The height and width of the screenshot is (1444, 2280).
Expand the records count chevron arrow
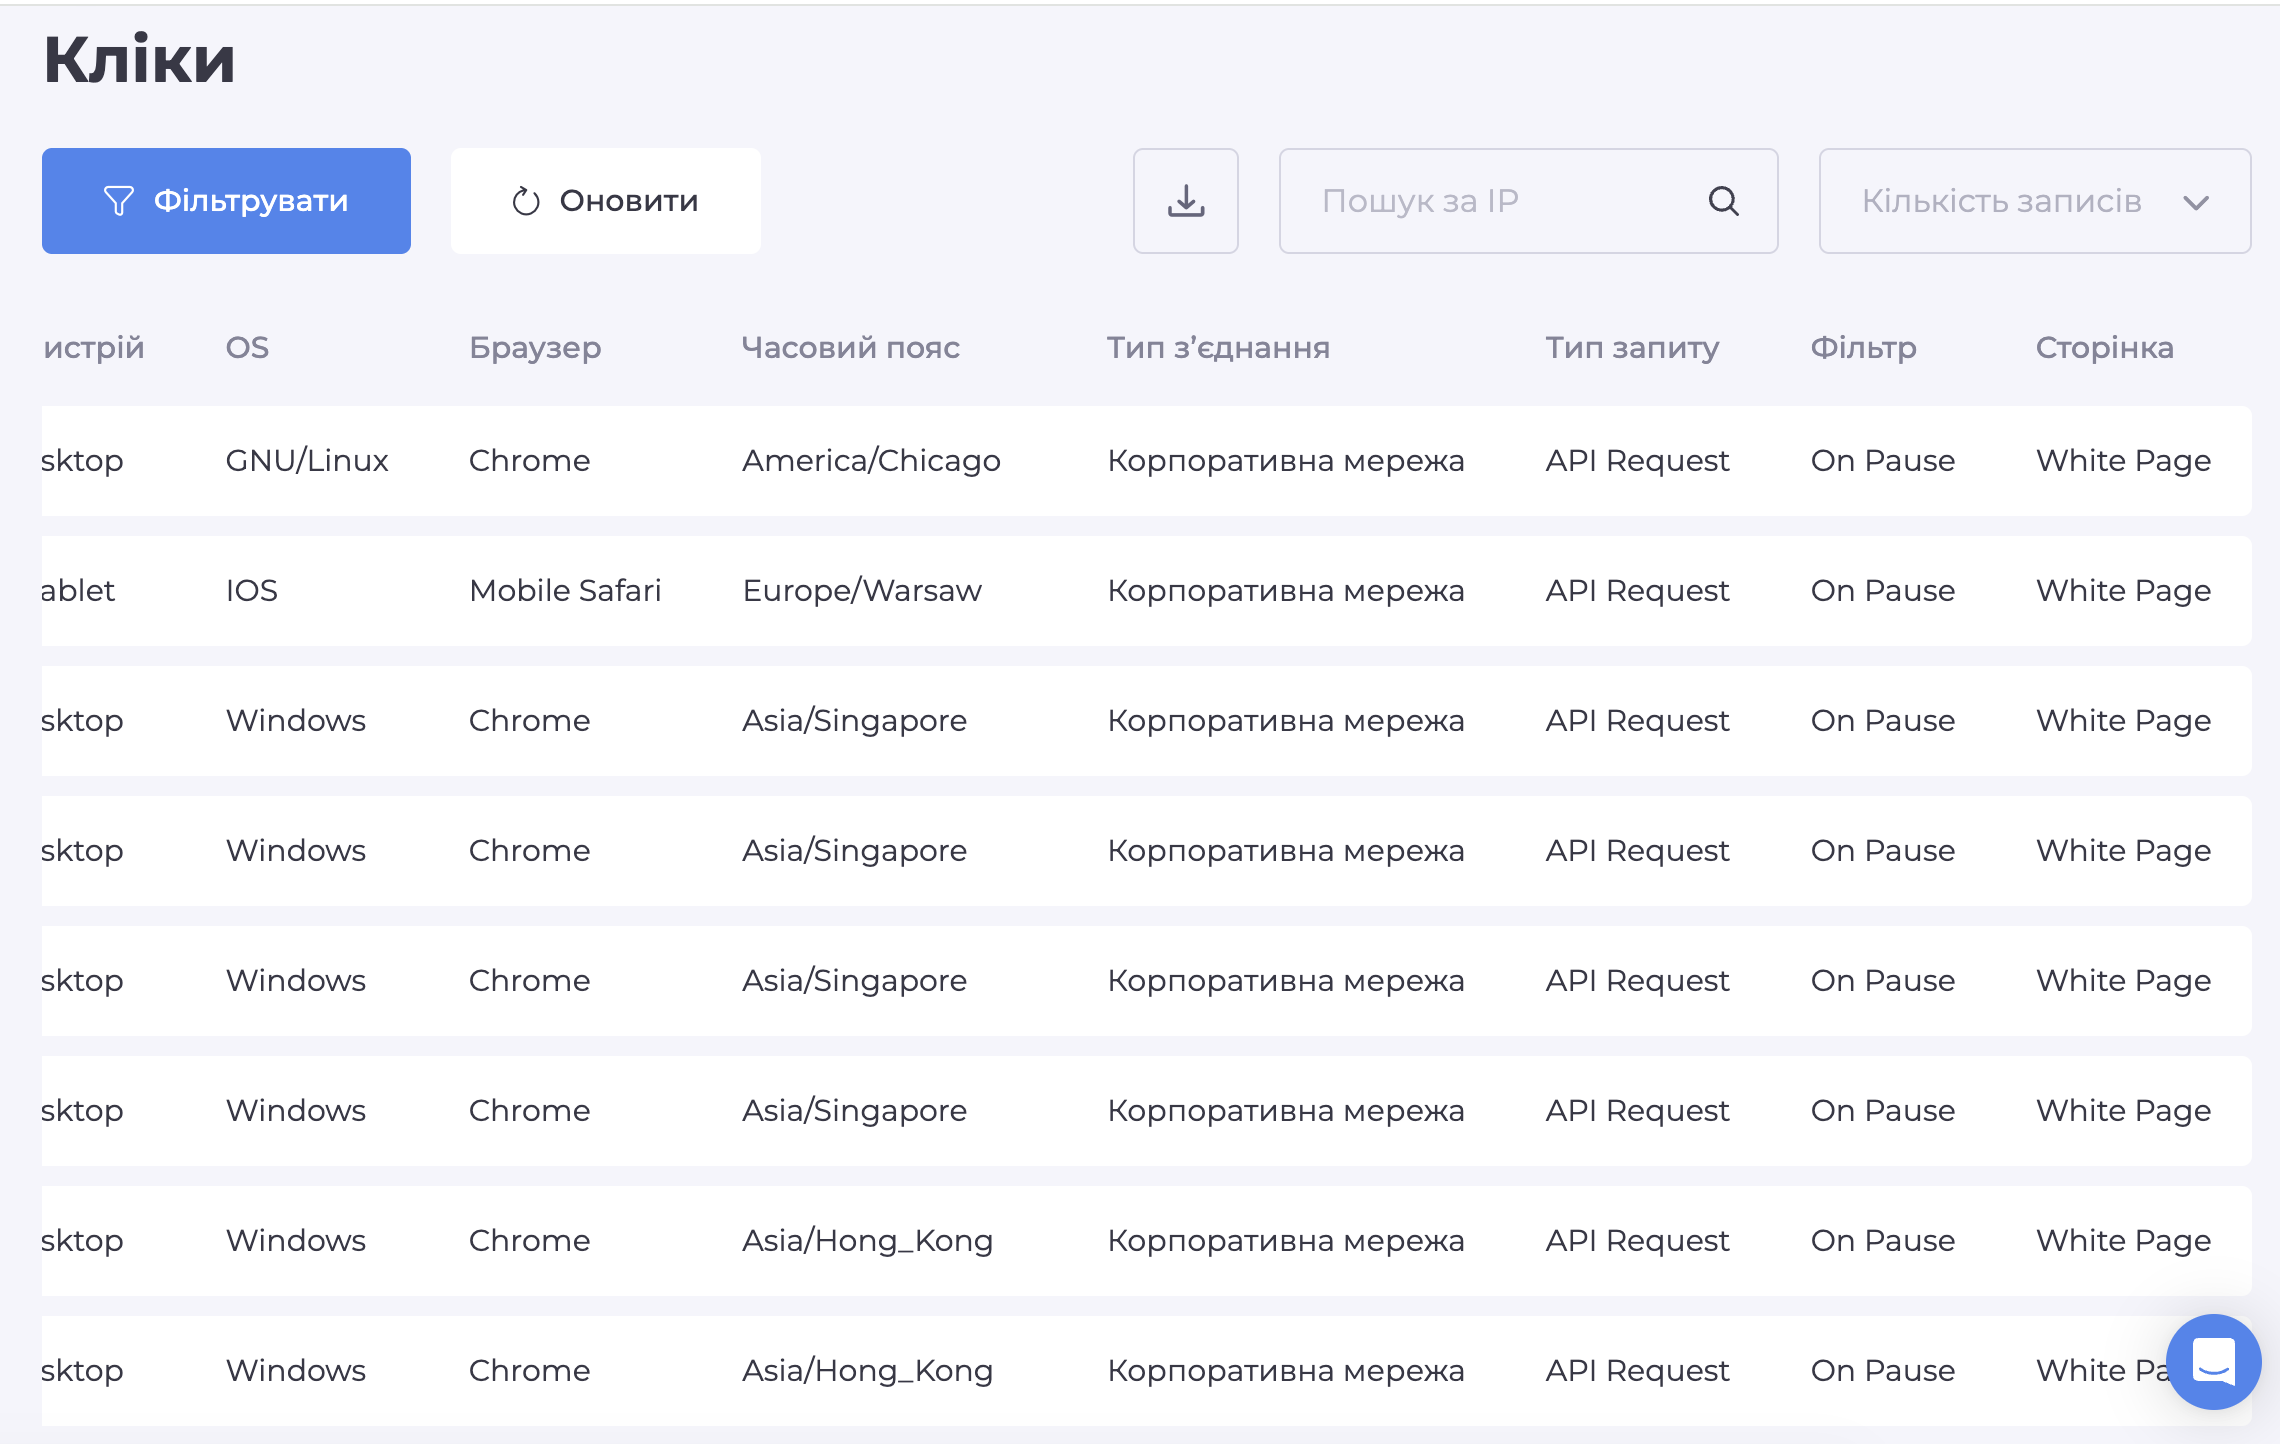click(2196, 203)
